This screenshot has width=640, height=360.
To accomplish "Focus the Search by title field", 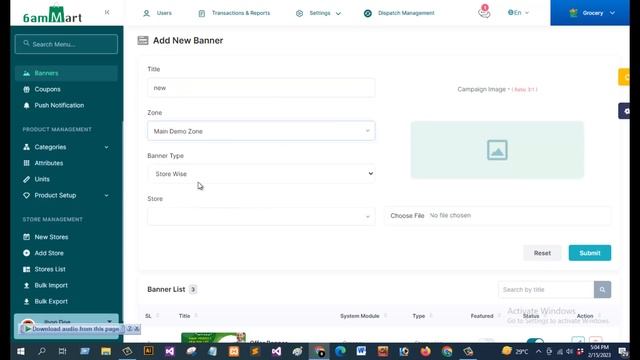I will [546, 290].
